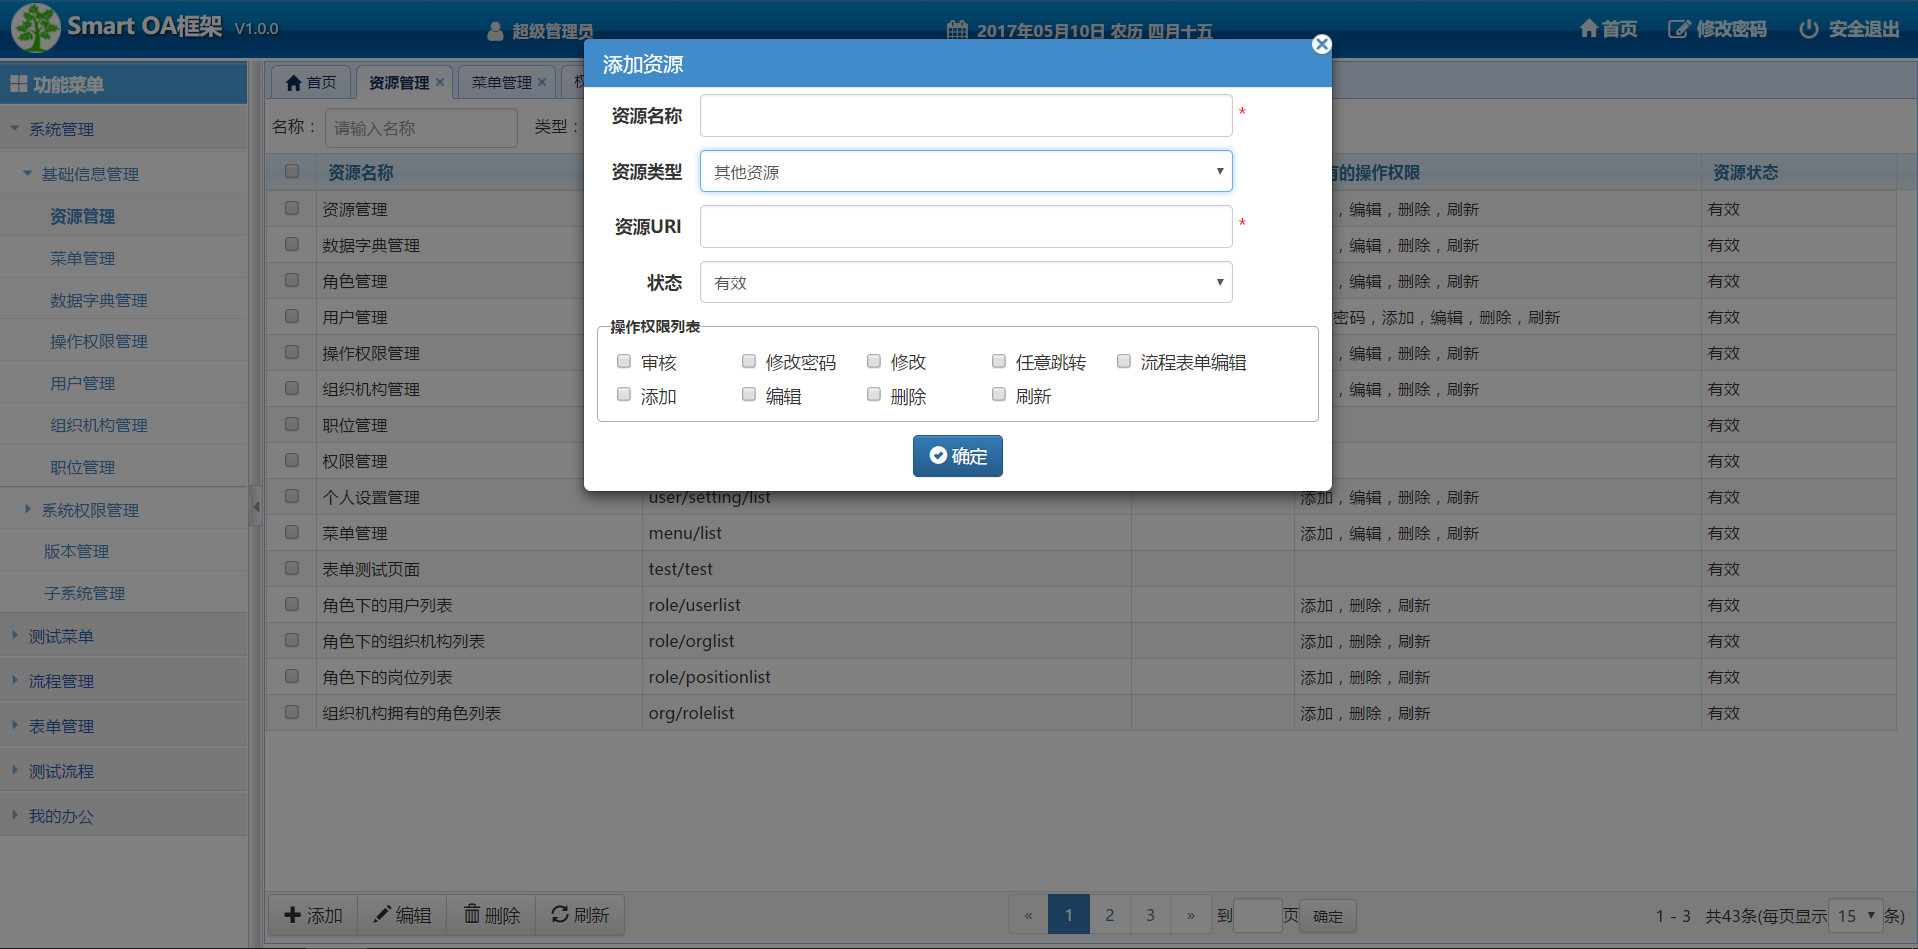This screenshot has width=1918, height=949.
Task: Click the 刷新 refresh icon in bottom toolbar
Action: click(560, 914)
